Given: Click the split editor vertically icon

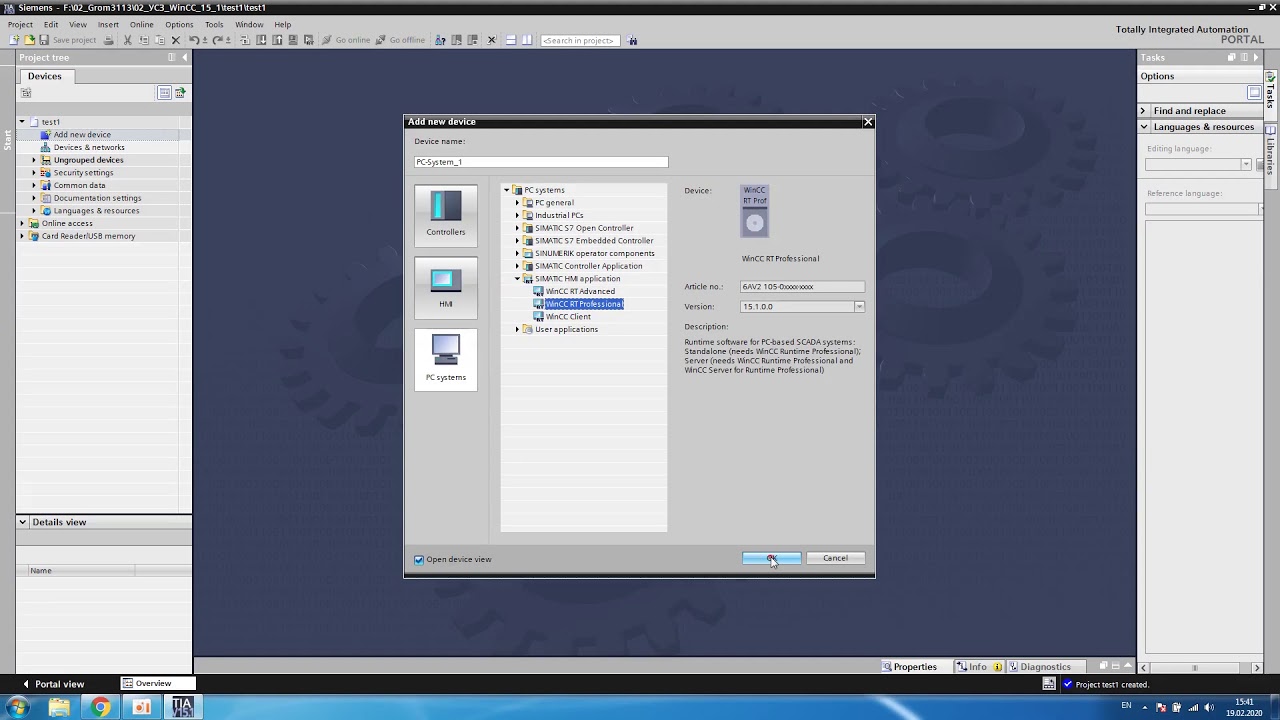Looking at the screenshot, I should [527, 40].
